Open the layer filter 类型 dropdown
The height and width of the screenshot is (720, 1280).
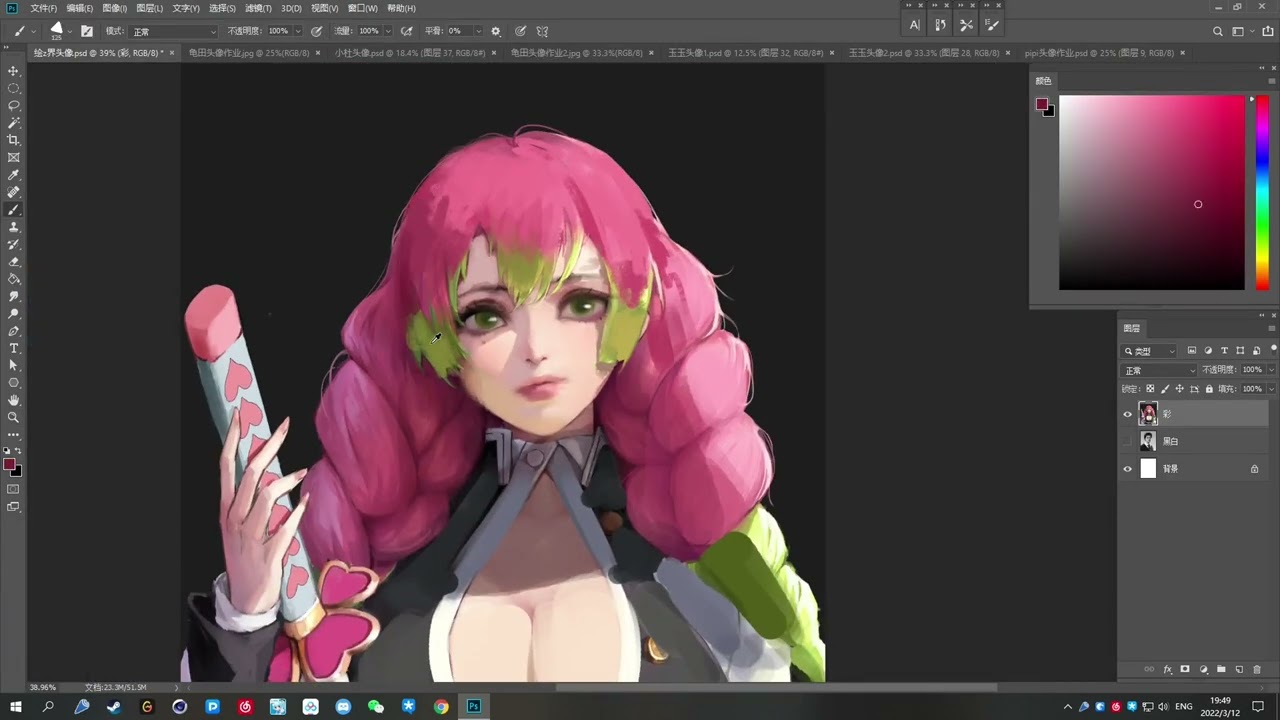(1150, 351)
